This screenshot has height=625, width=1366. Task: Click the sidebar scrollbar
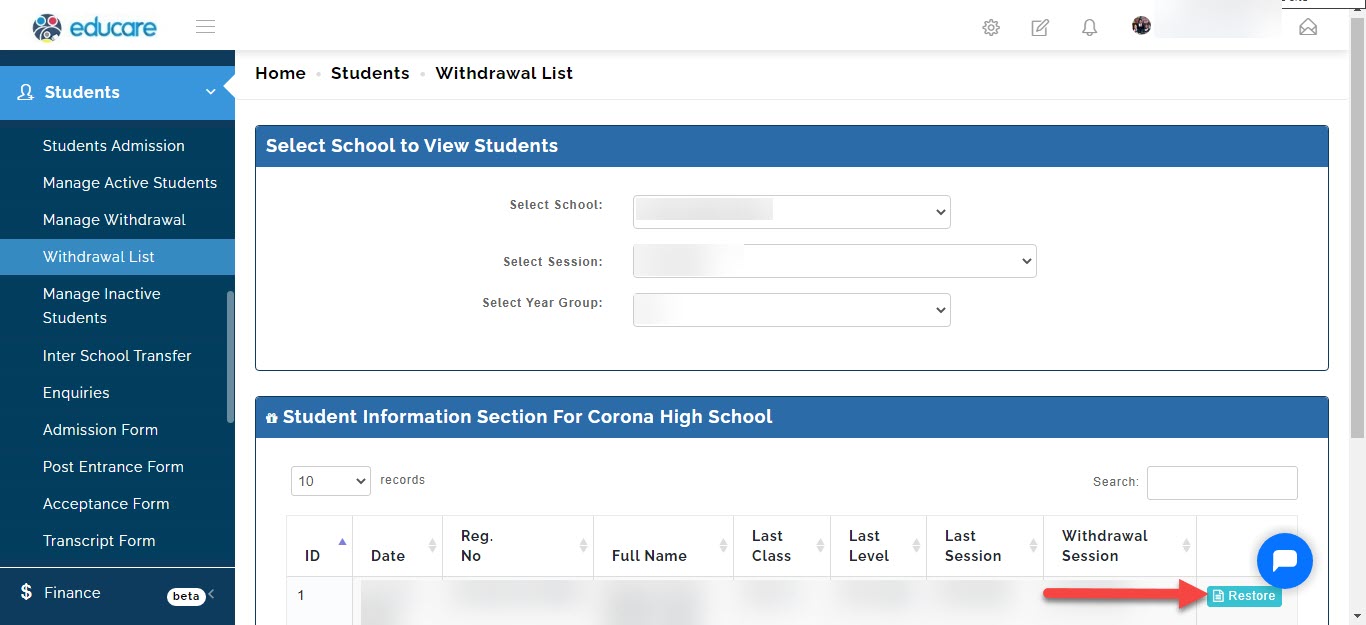[x=230, y=357]
